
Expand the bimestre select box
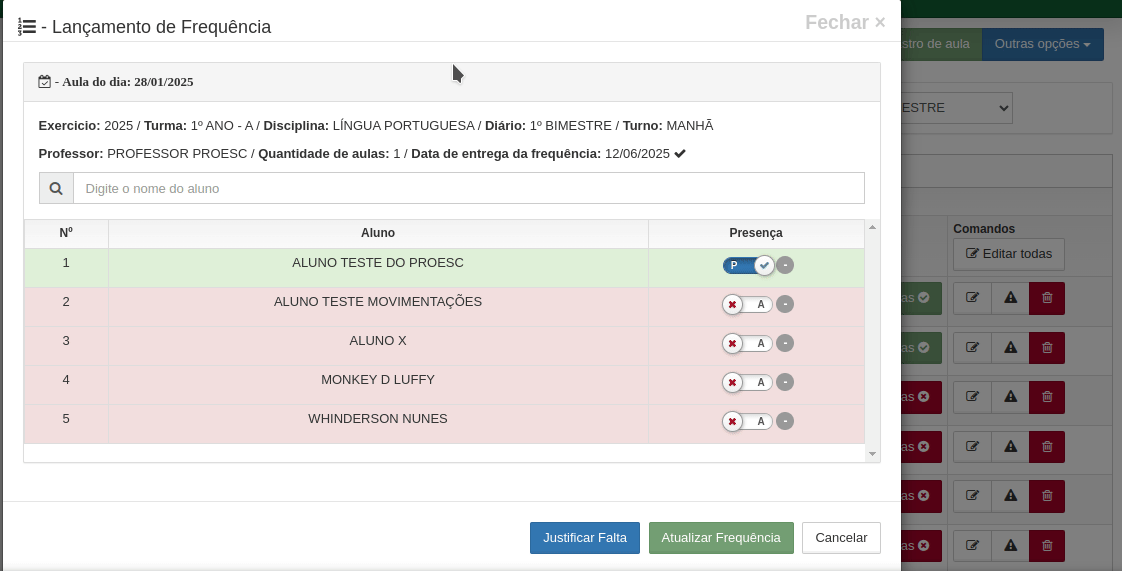point(956,108)
